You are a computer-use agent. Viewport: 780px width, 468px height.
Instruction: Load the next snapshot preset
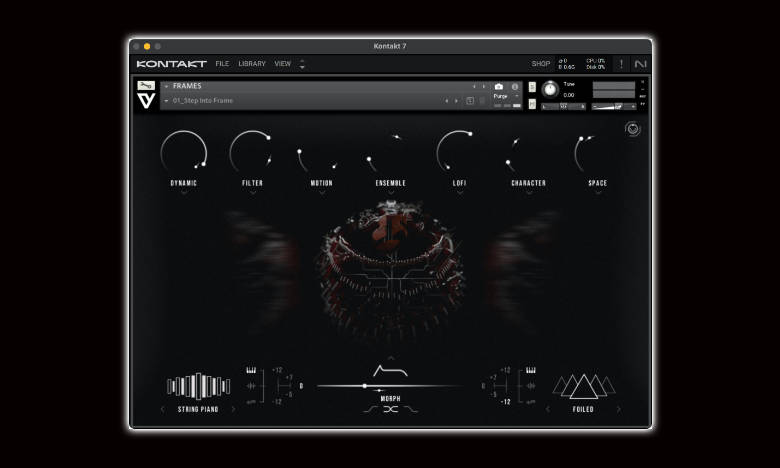click(456, 100)
